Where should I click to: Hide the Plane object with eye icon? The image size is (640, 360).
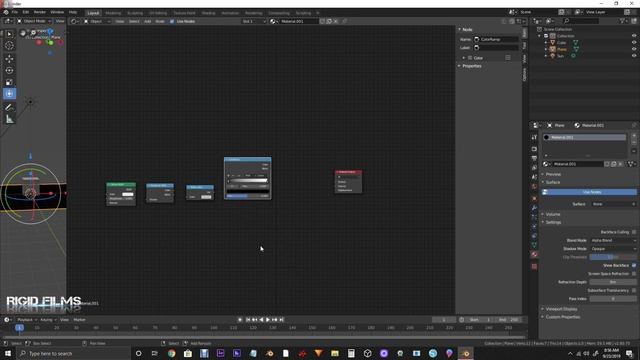tap(634, 49)
